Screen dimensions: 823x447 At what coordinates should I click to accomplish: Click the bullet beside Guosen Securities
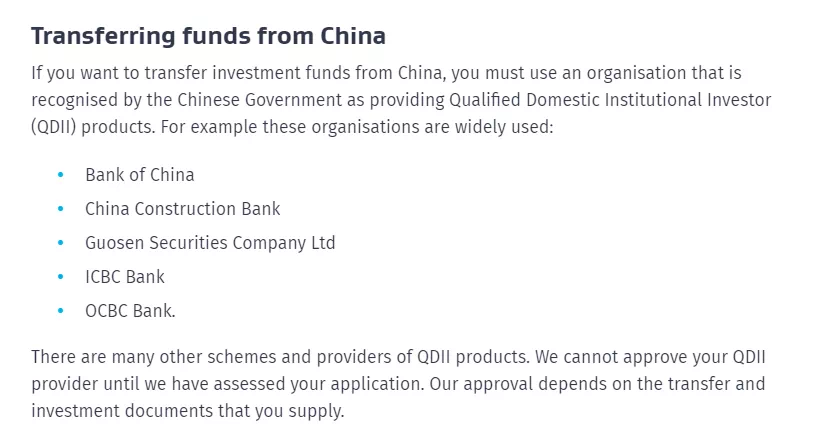point(60,243)
